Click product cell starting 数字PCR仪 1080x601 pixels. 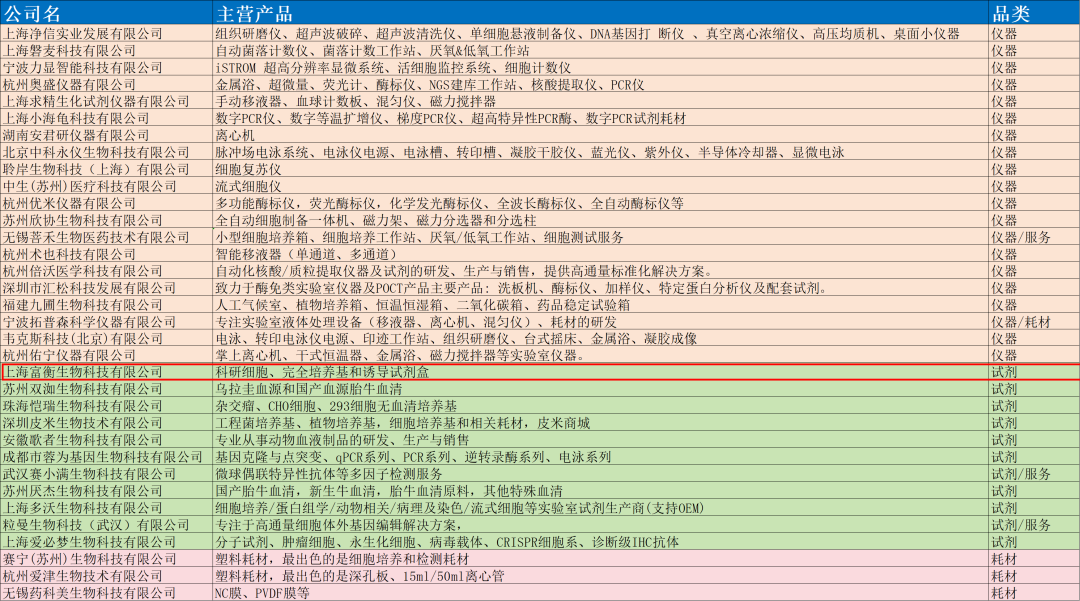(601, 118)
